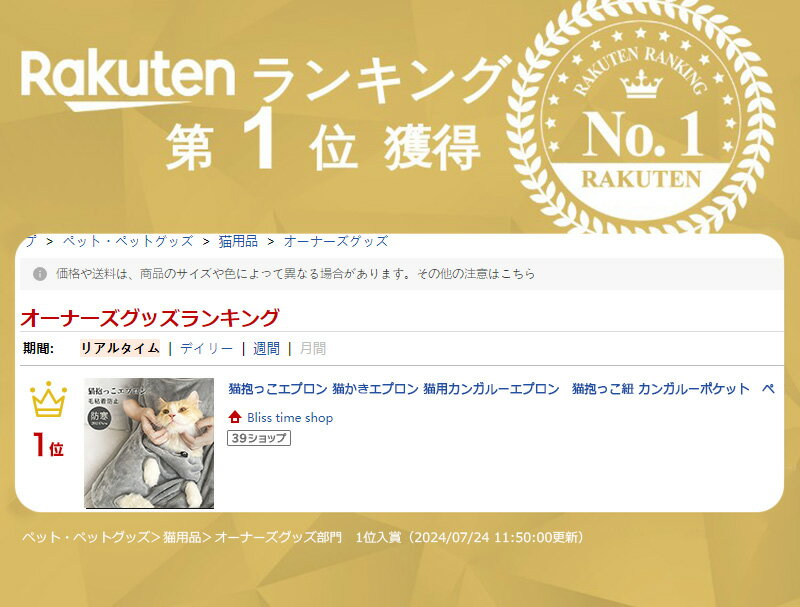Open the cat apron product thumbnail
This screenshot has width=800, height=607.
[x=149, y=443]
